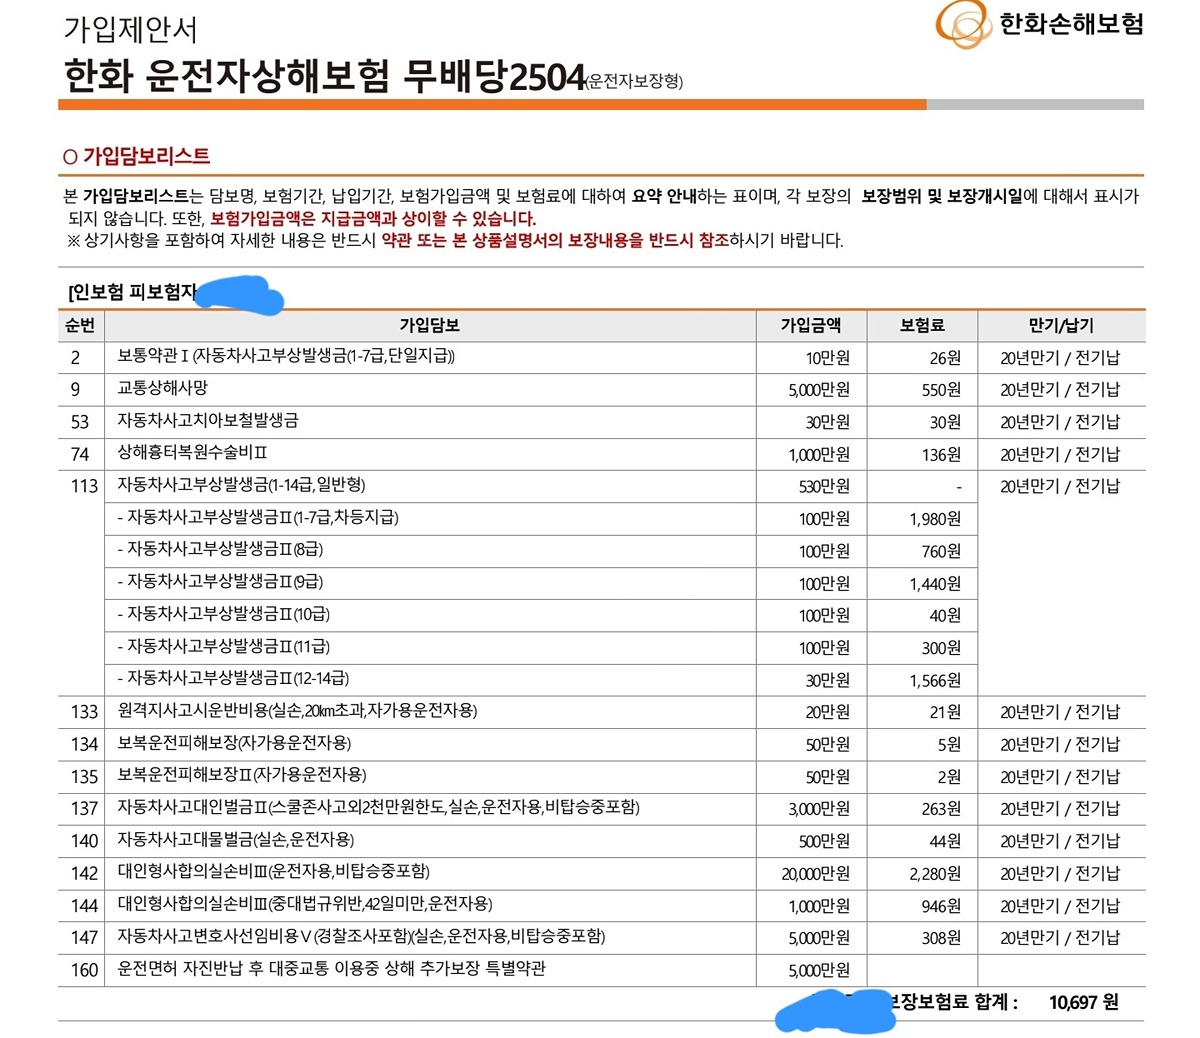This screenshot has width=1200, height=1038.
Task: Select the 교통상해사망 coverage name
Action: click(163, 388)
